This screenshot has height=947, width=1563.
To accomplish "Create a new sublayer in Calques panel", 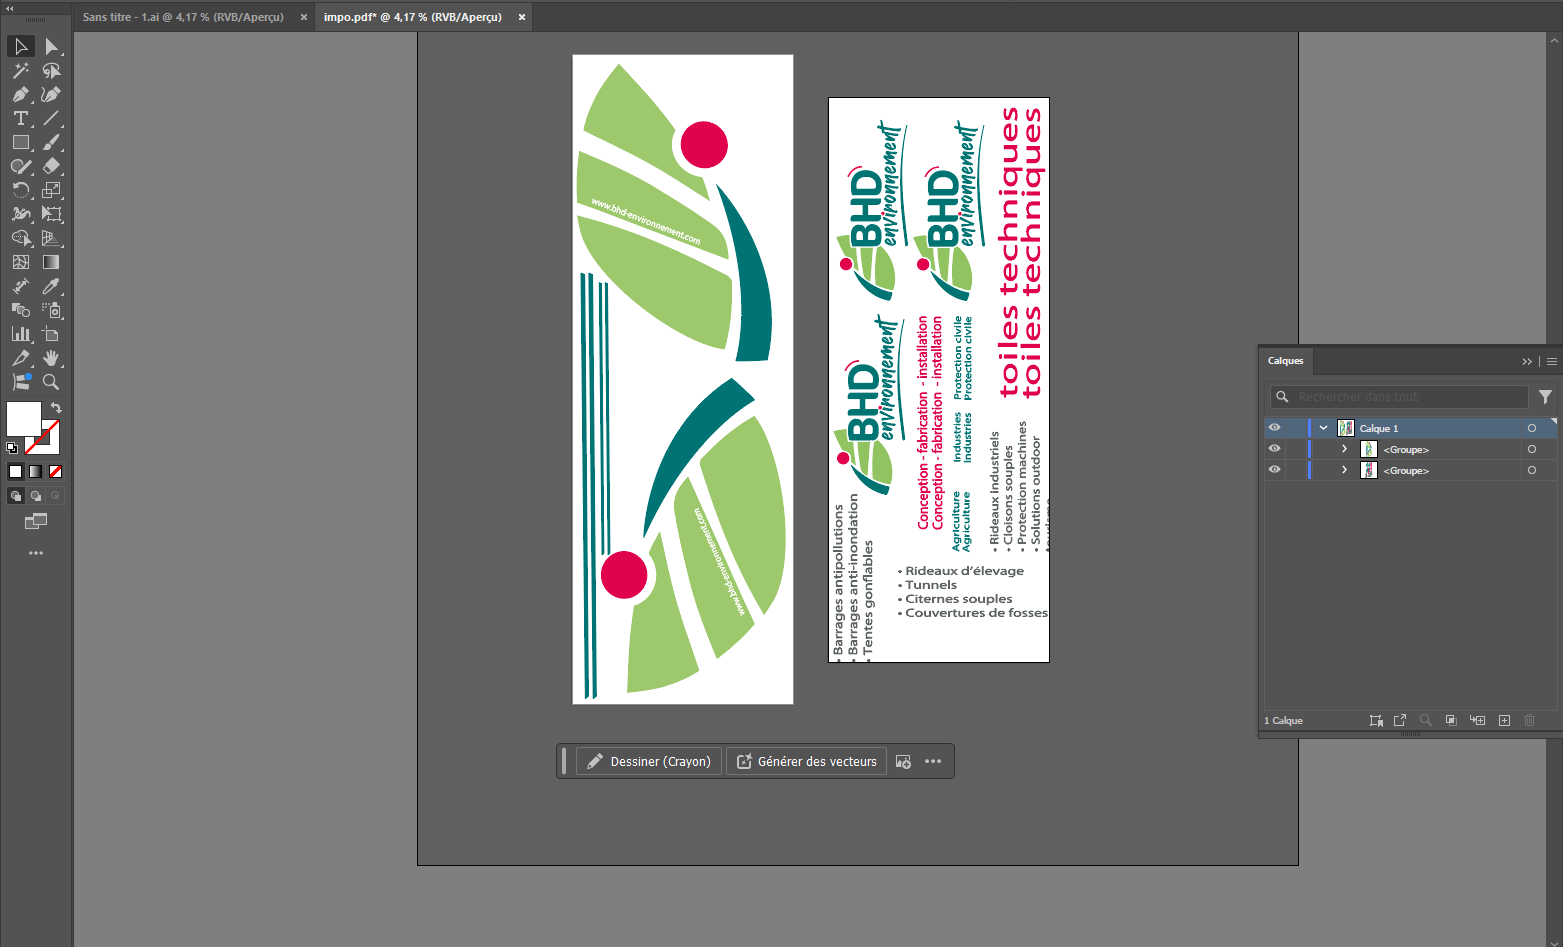I will 1477,720.
